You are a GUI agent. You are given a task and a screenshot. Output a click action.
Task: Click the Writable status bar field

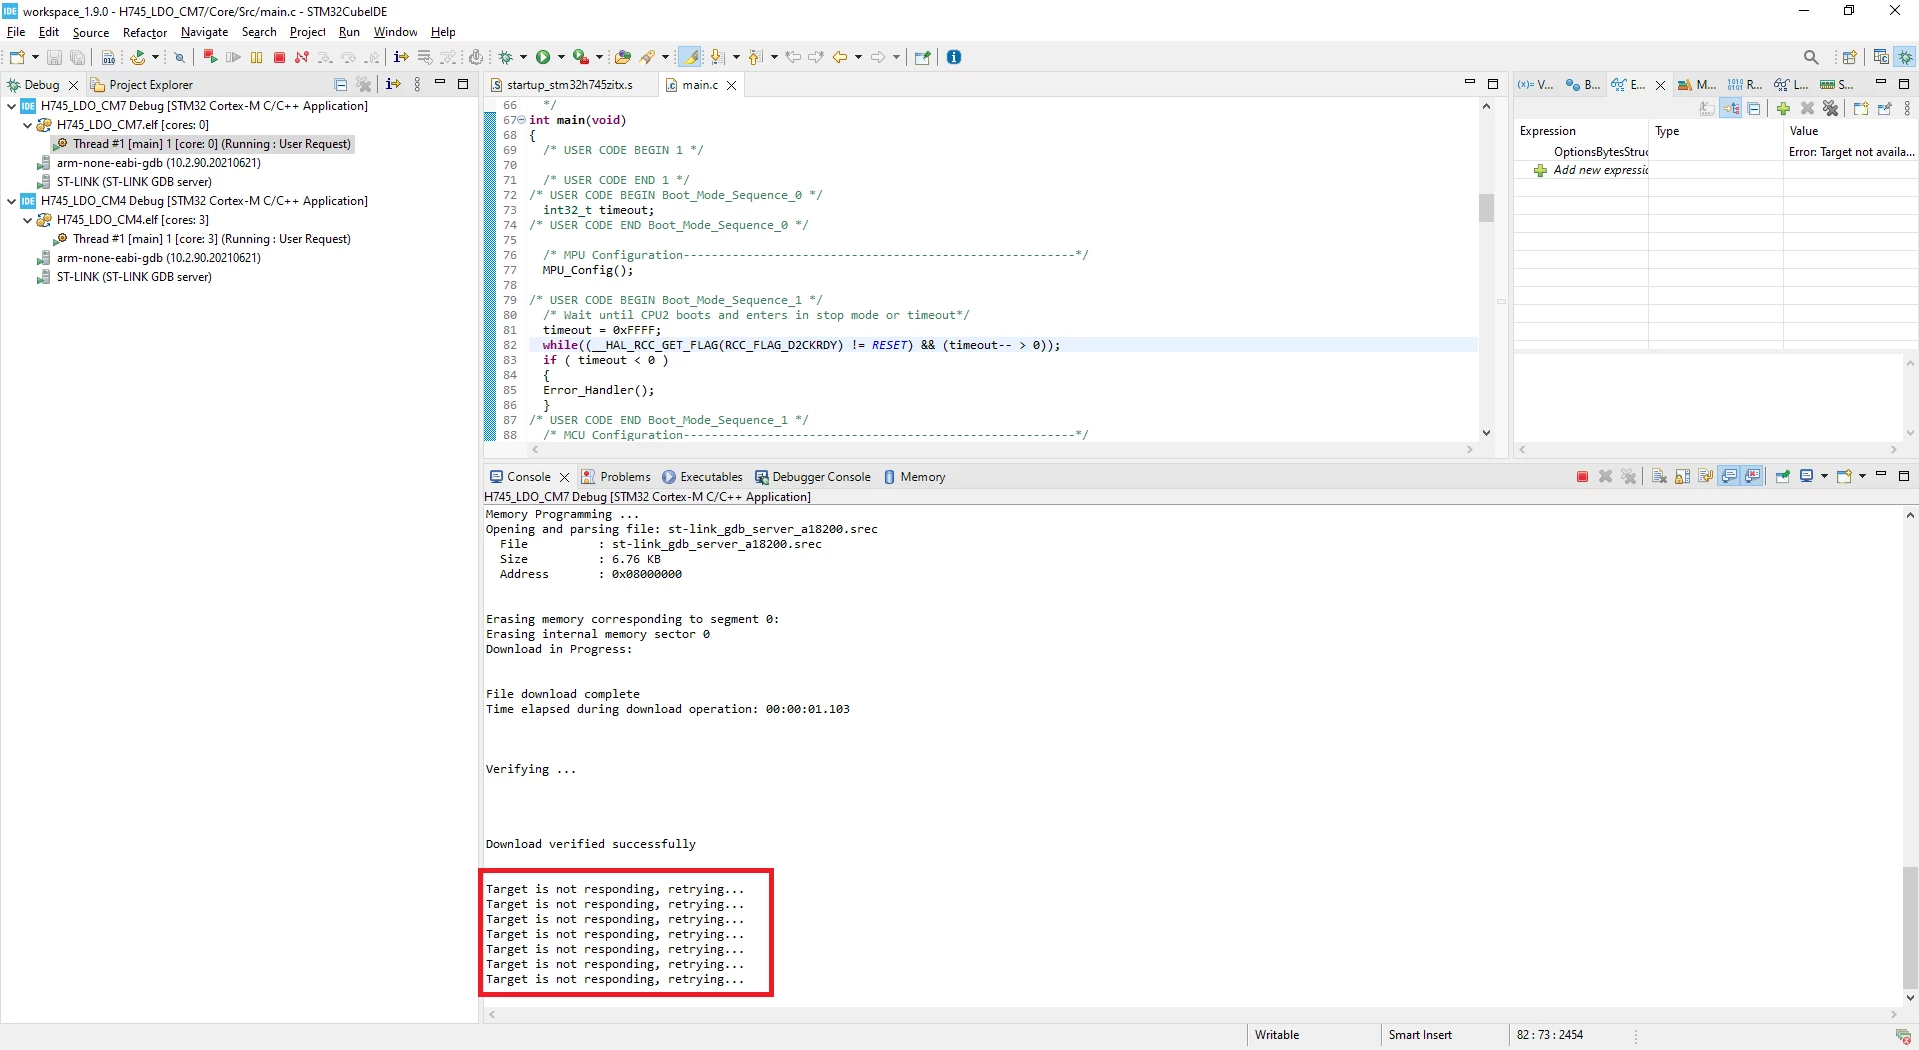[x=1277, y=1035]
